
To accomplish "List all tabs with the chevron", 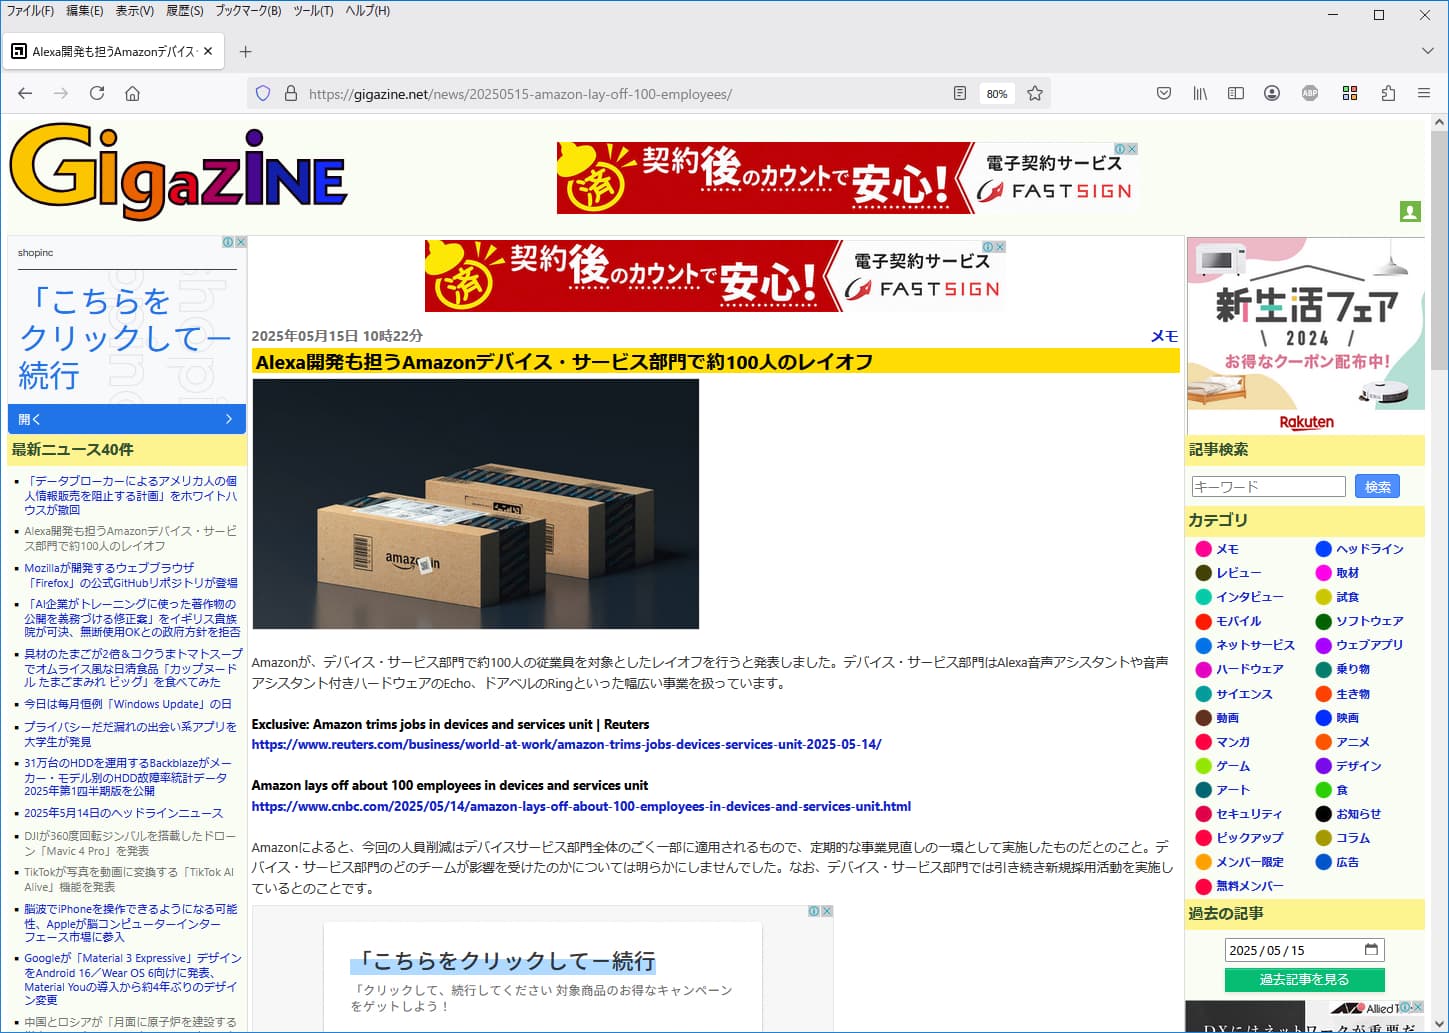I will pyautogui.click(x=1427, y=51).
